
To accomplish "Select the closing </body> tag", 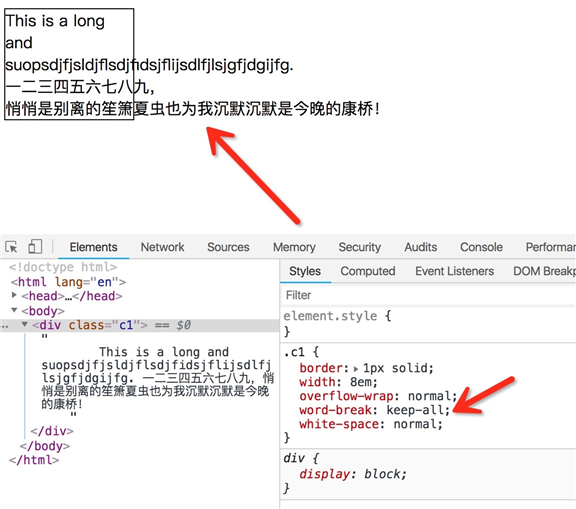I will [x=45, y=446].
